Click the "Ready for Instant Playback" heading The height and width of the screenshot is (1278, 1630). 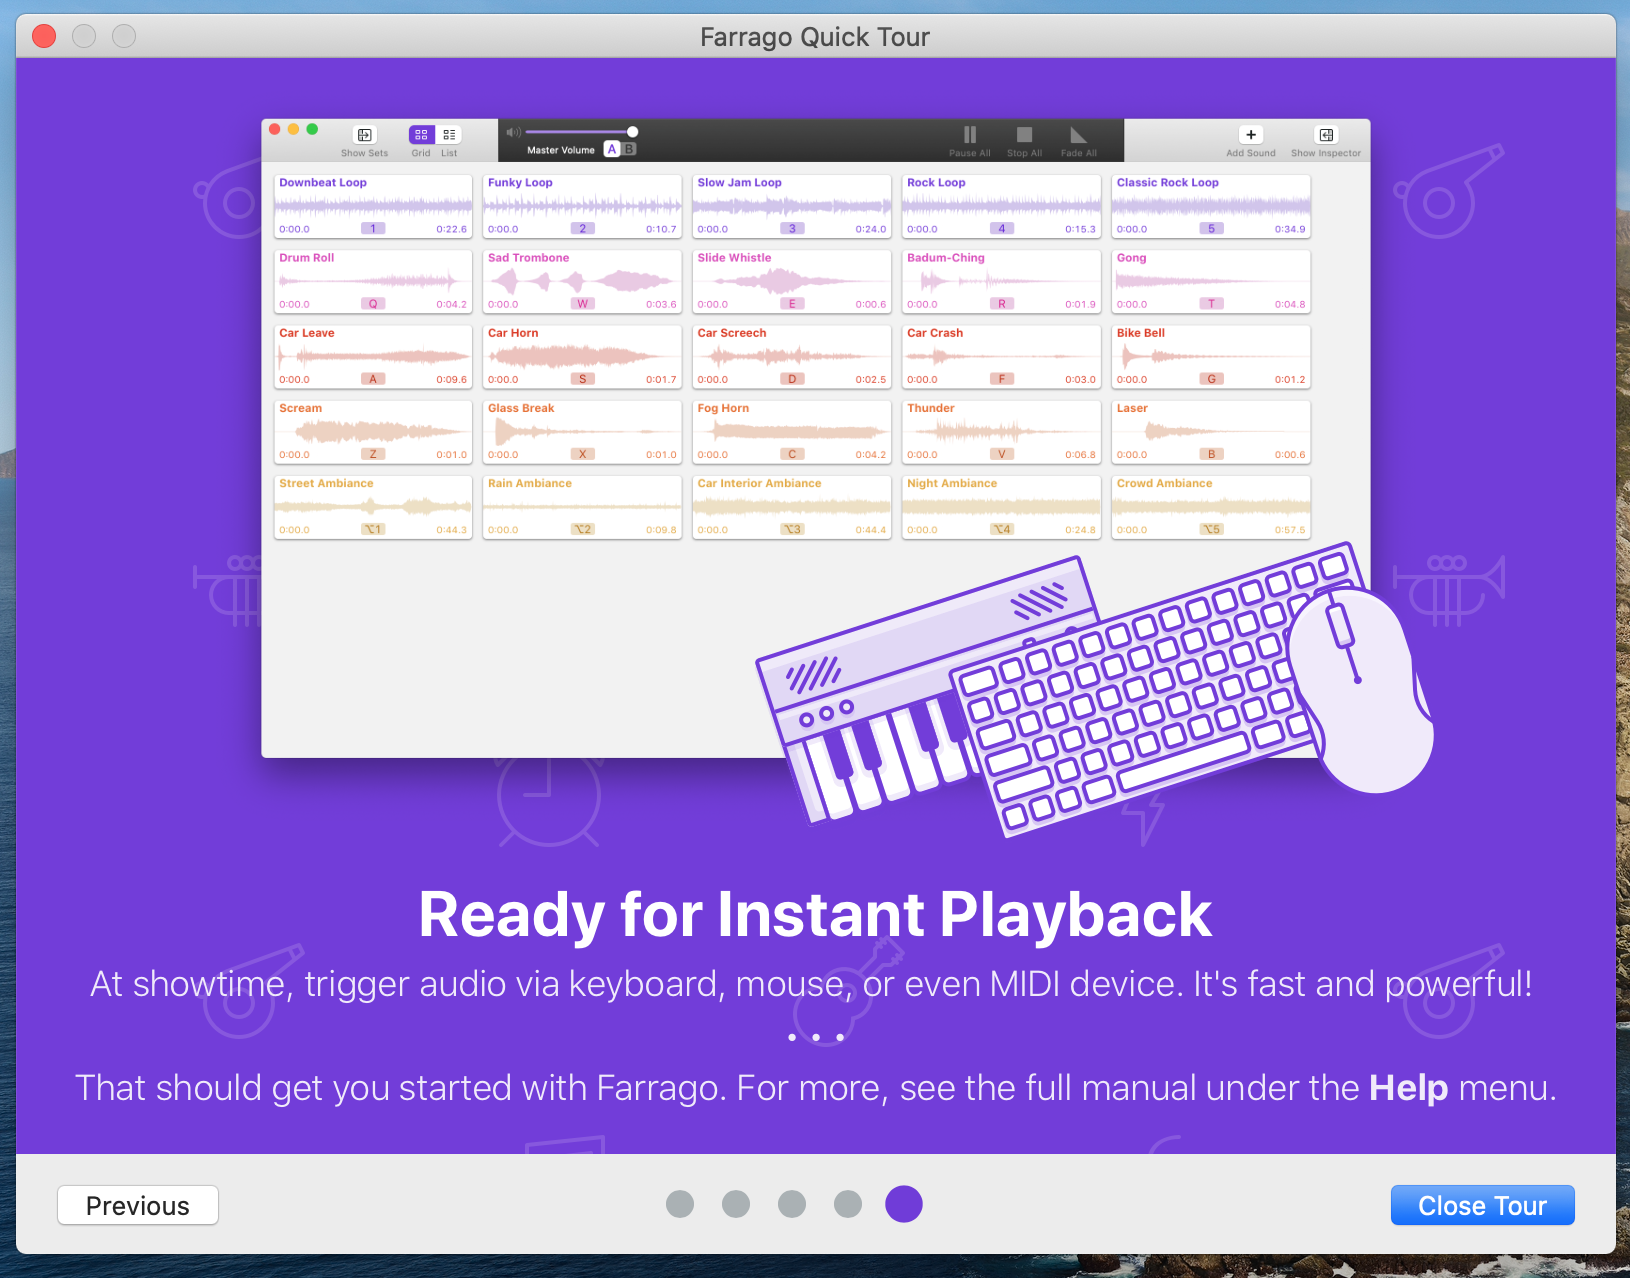815,915
